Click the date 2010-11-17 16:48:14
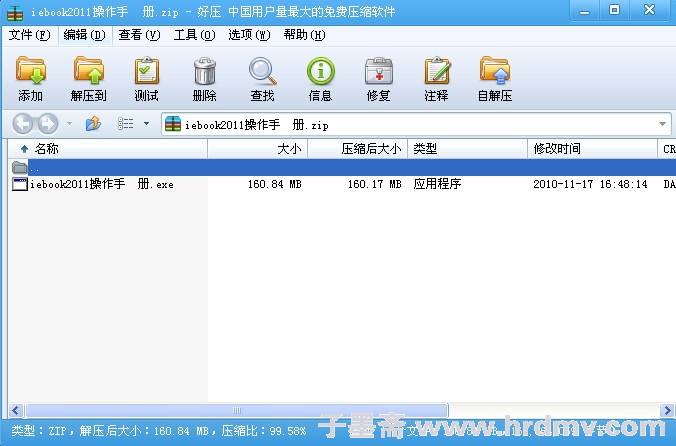Viewport: 676px width, 446px height. pos(590,184)
